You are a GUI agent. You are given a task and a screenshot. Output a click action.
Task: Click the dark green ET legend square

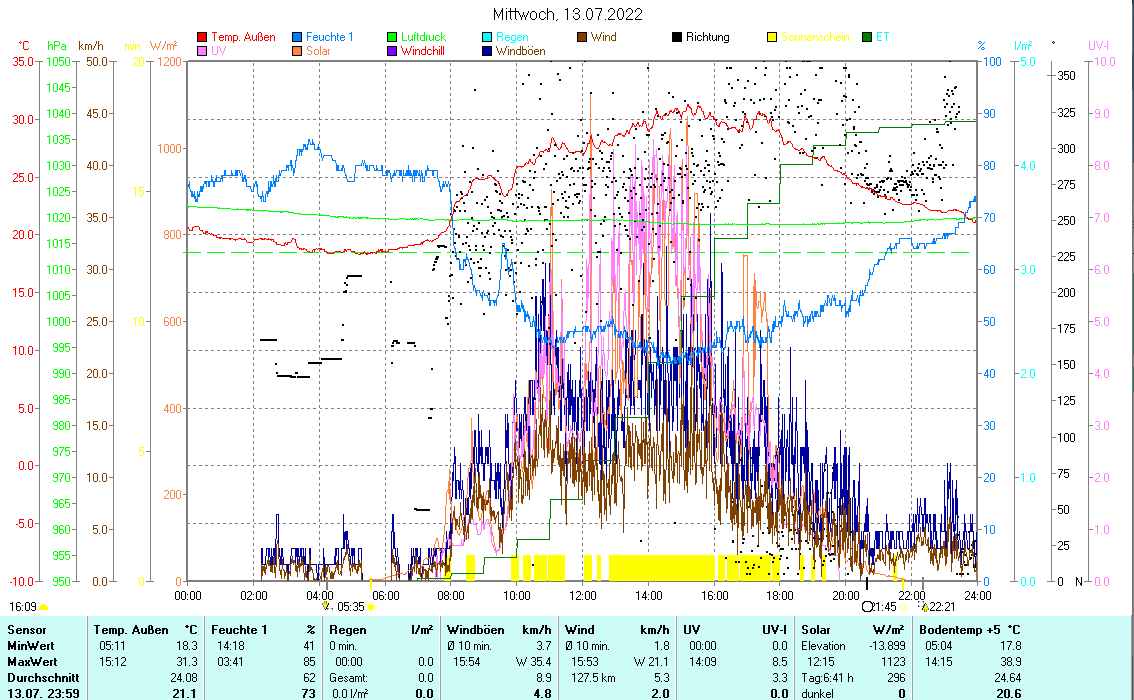866,37
